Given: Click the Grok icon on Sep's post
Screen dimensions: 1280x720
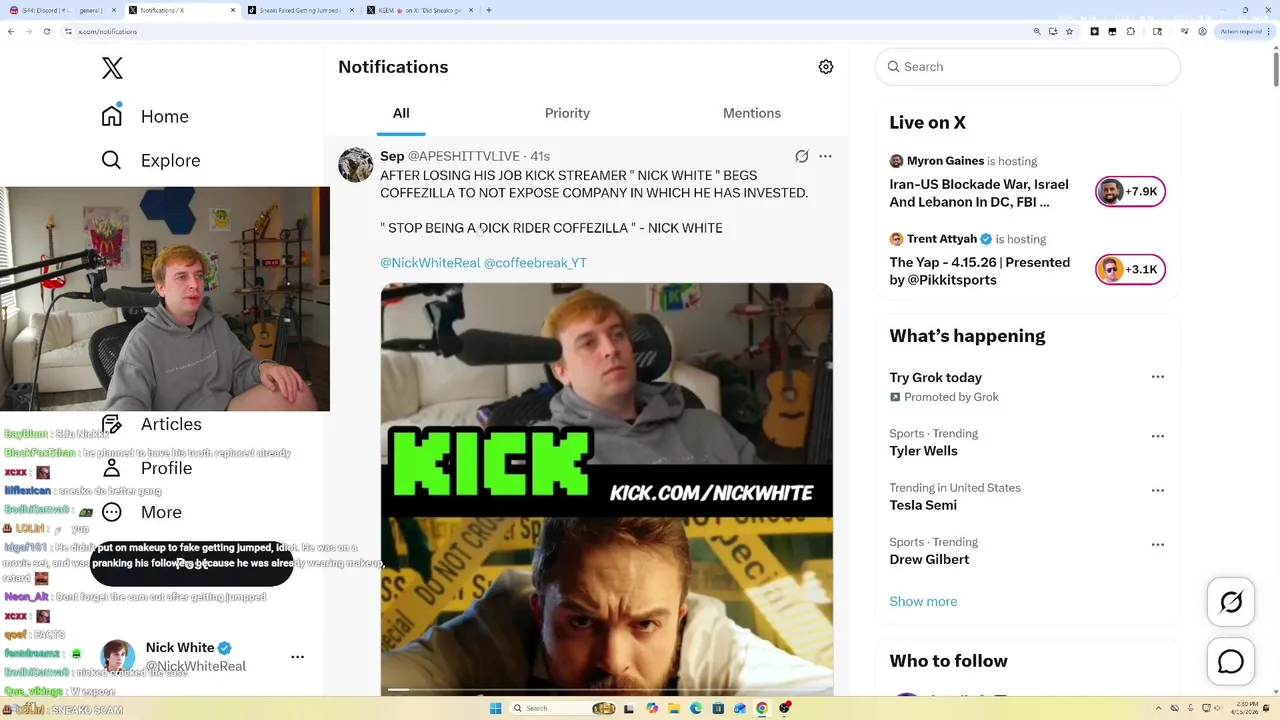Looking at the screenshot, I should pyautogui.click(x=801, y=156).
